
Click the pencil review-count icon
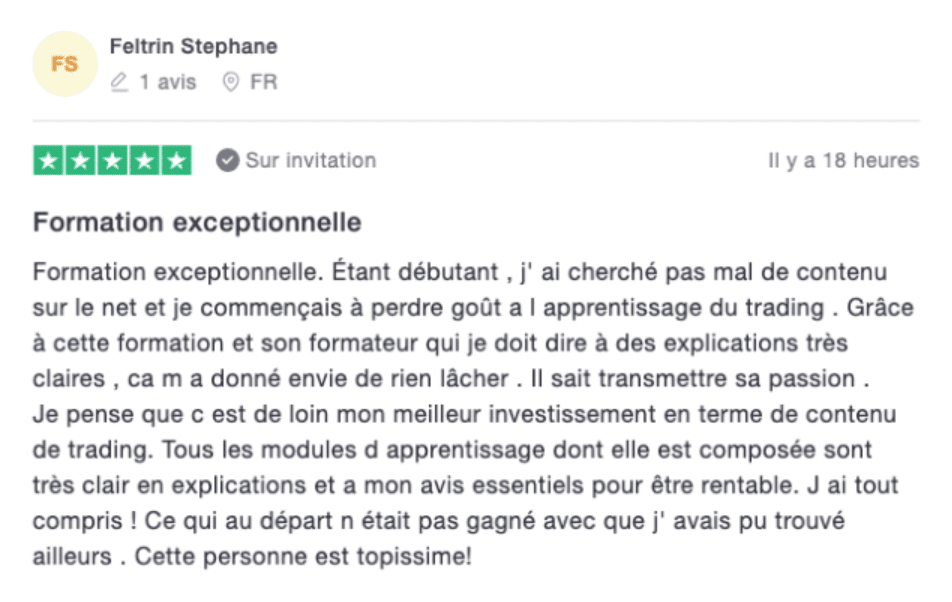click(x=120, y=82)
